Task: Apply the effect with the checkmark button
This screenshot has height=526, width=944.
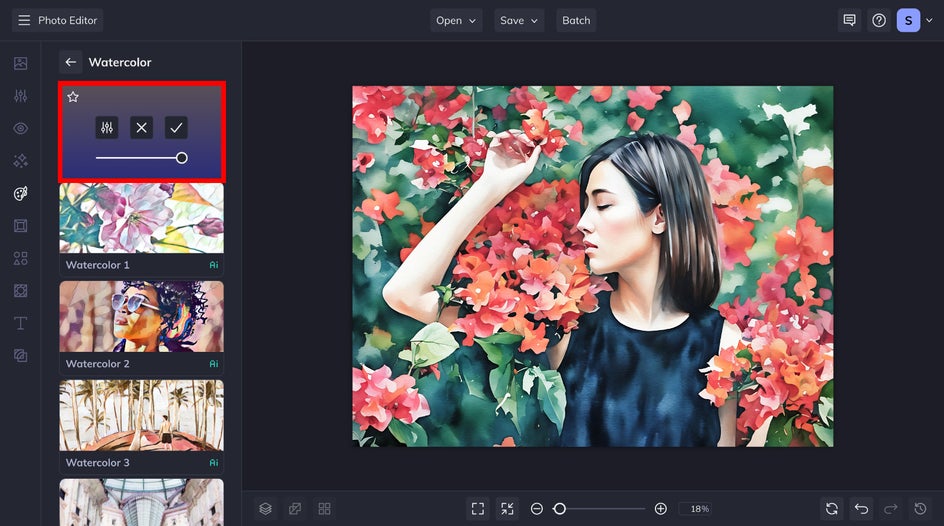Action: pyautogui.click(x=176, y=128)
